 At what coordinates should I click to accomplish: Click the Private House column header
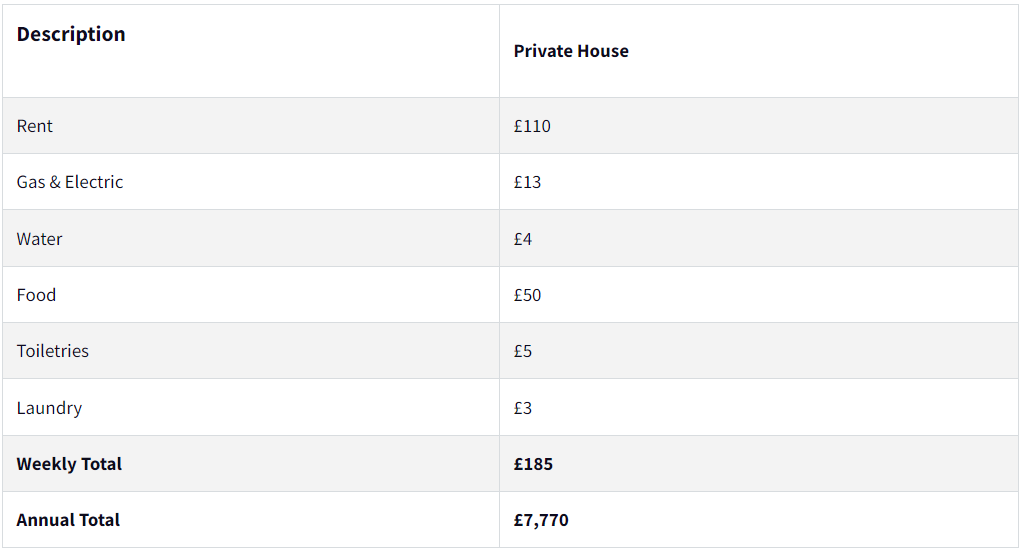coord(571,51)
